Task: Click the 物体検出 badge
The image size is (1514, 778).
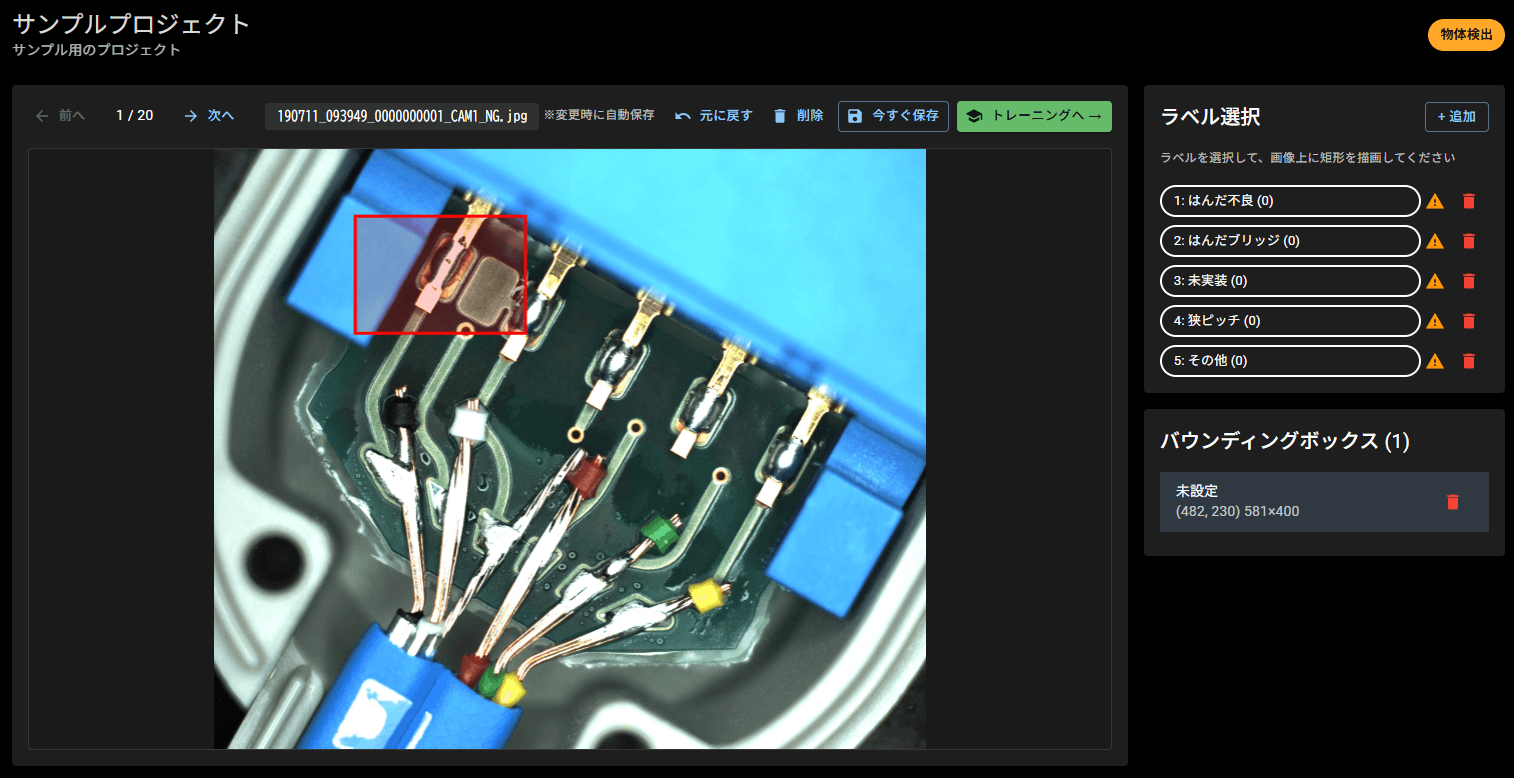Action: coord(1465,35)
